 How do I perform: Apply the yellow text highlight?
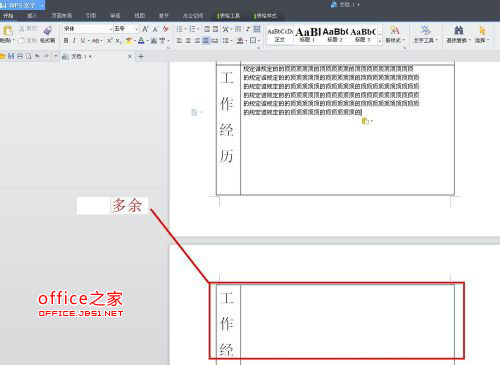point(128,41)
